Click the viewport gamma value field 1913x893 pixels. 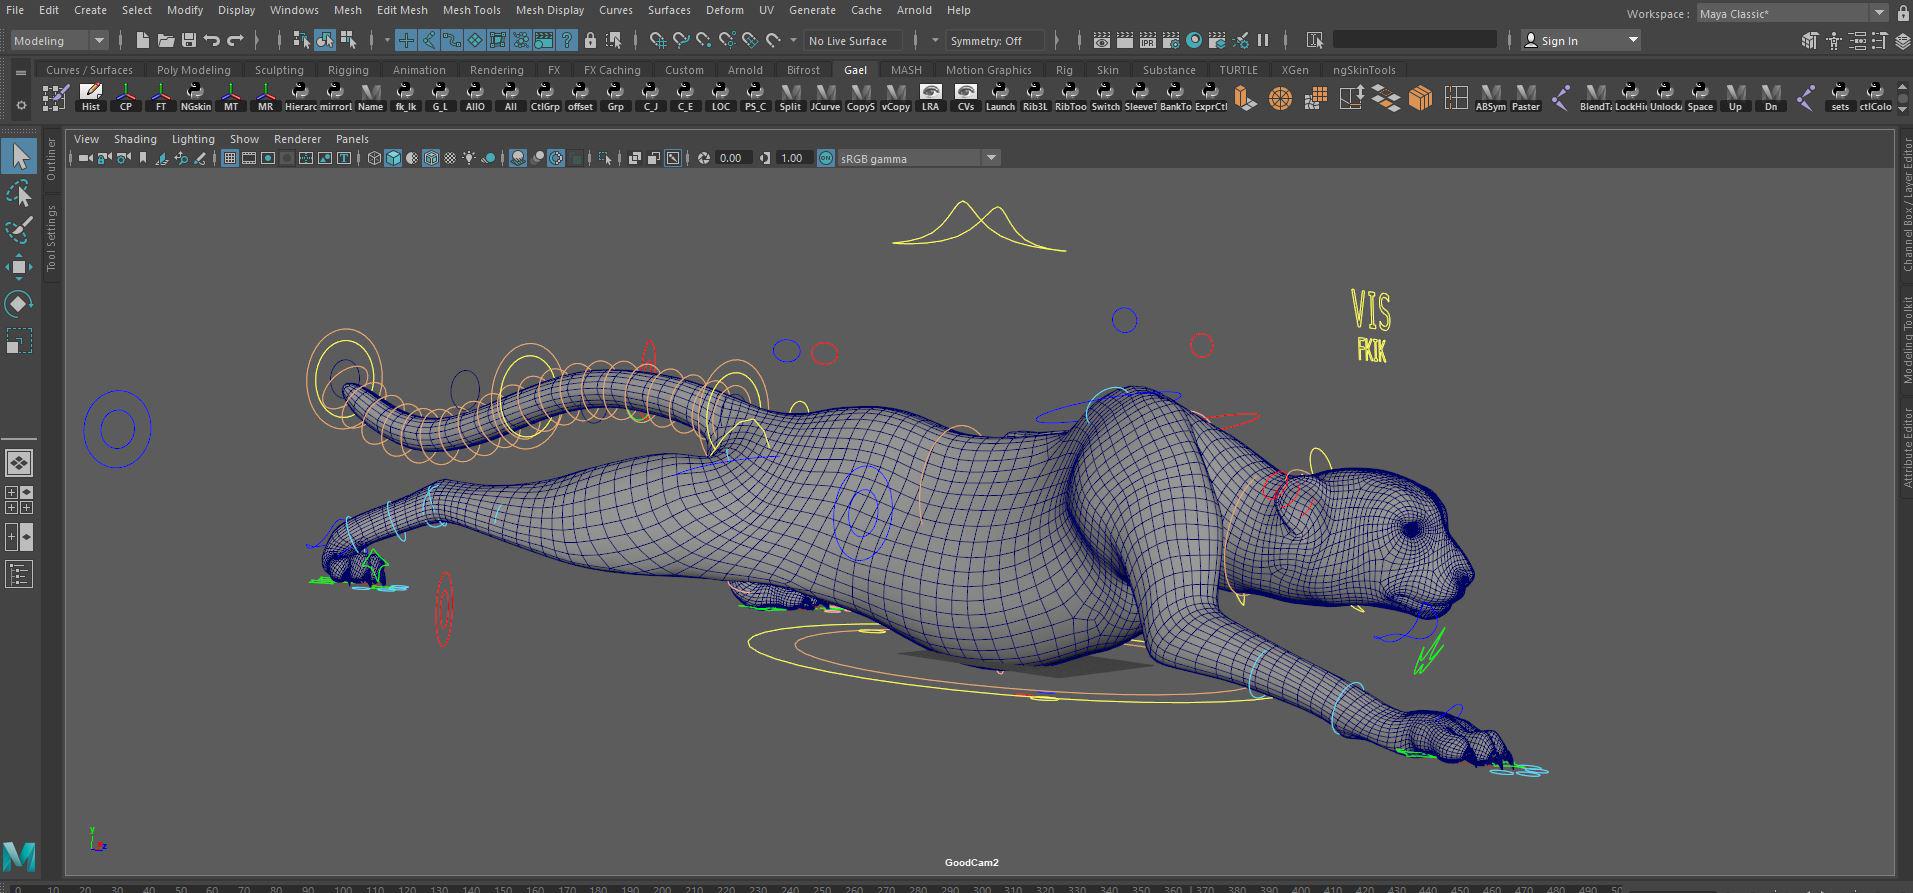pos(792,158)
